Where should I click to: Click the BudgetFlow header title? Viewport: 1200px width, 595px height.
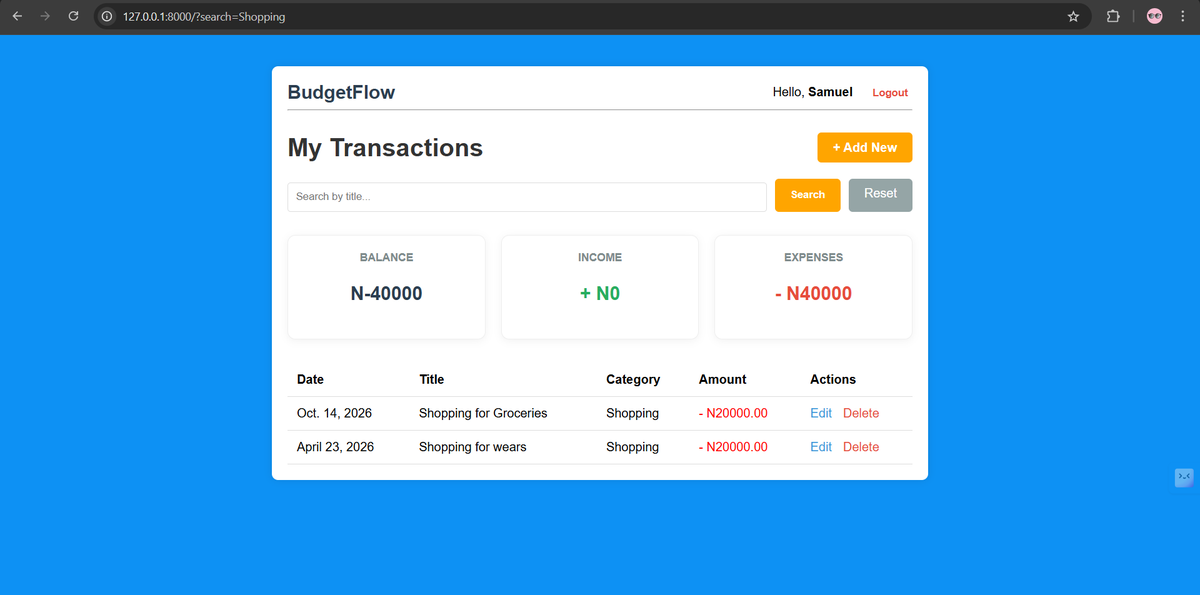point(341,92)
